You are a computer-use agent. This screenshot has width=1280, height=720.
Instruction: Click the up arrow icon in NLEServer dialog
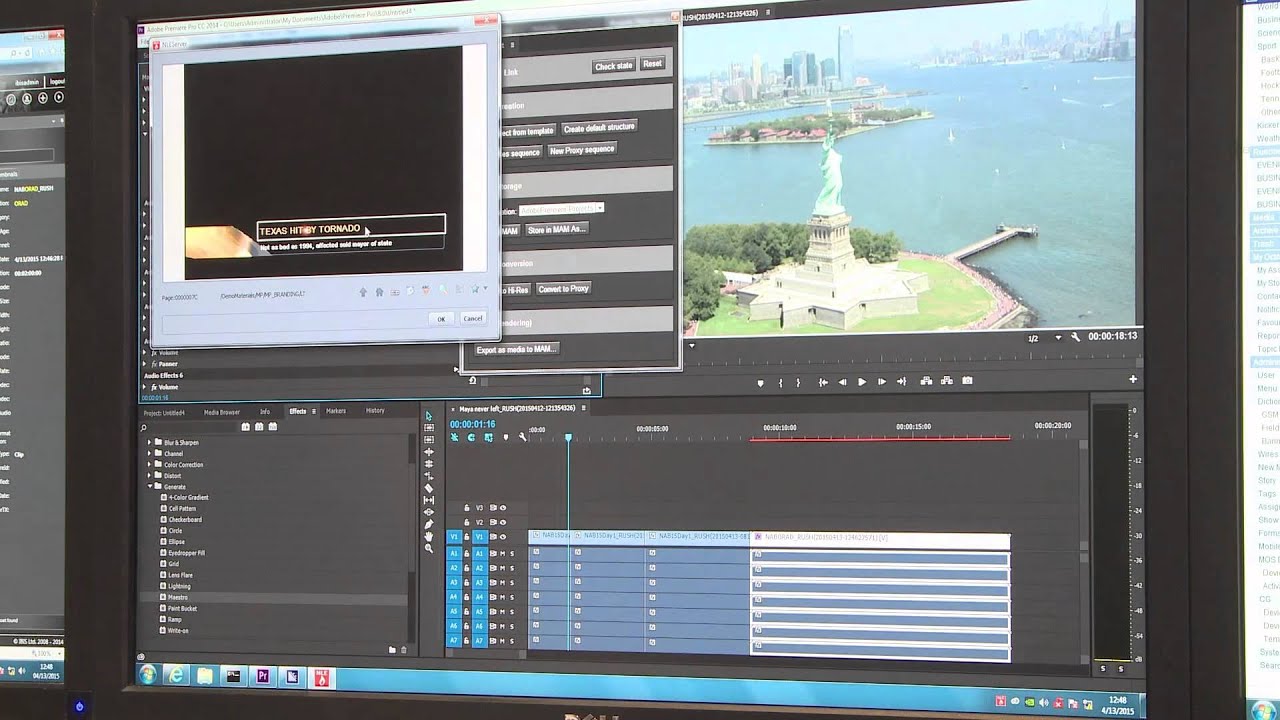click(x=363, y=291)
